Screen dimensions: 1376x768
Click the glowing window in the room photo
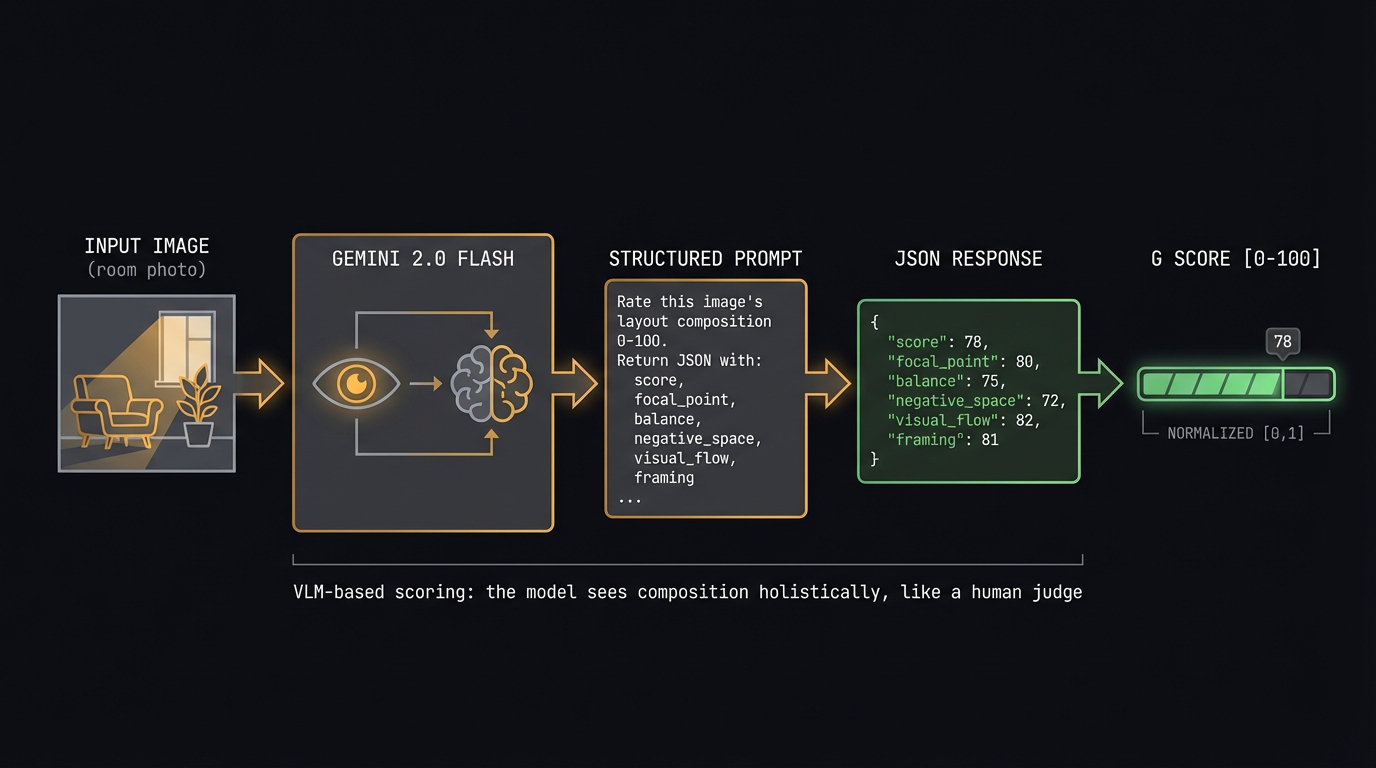[x=186, y=349]
